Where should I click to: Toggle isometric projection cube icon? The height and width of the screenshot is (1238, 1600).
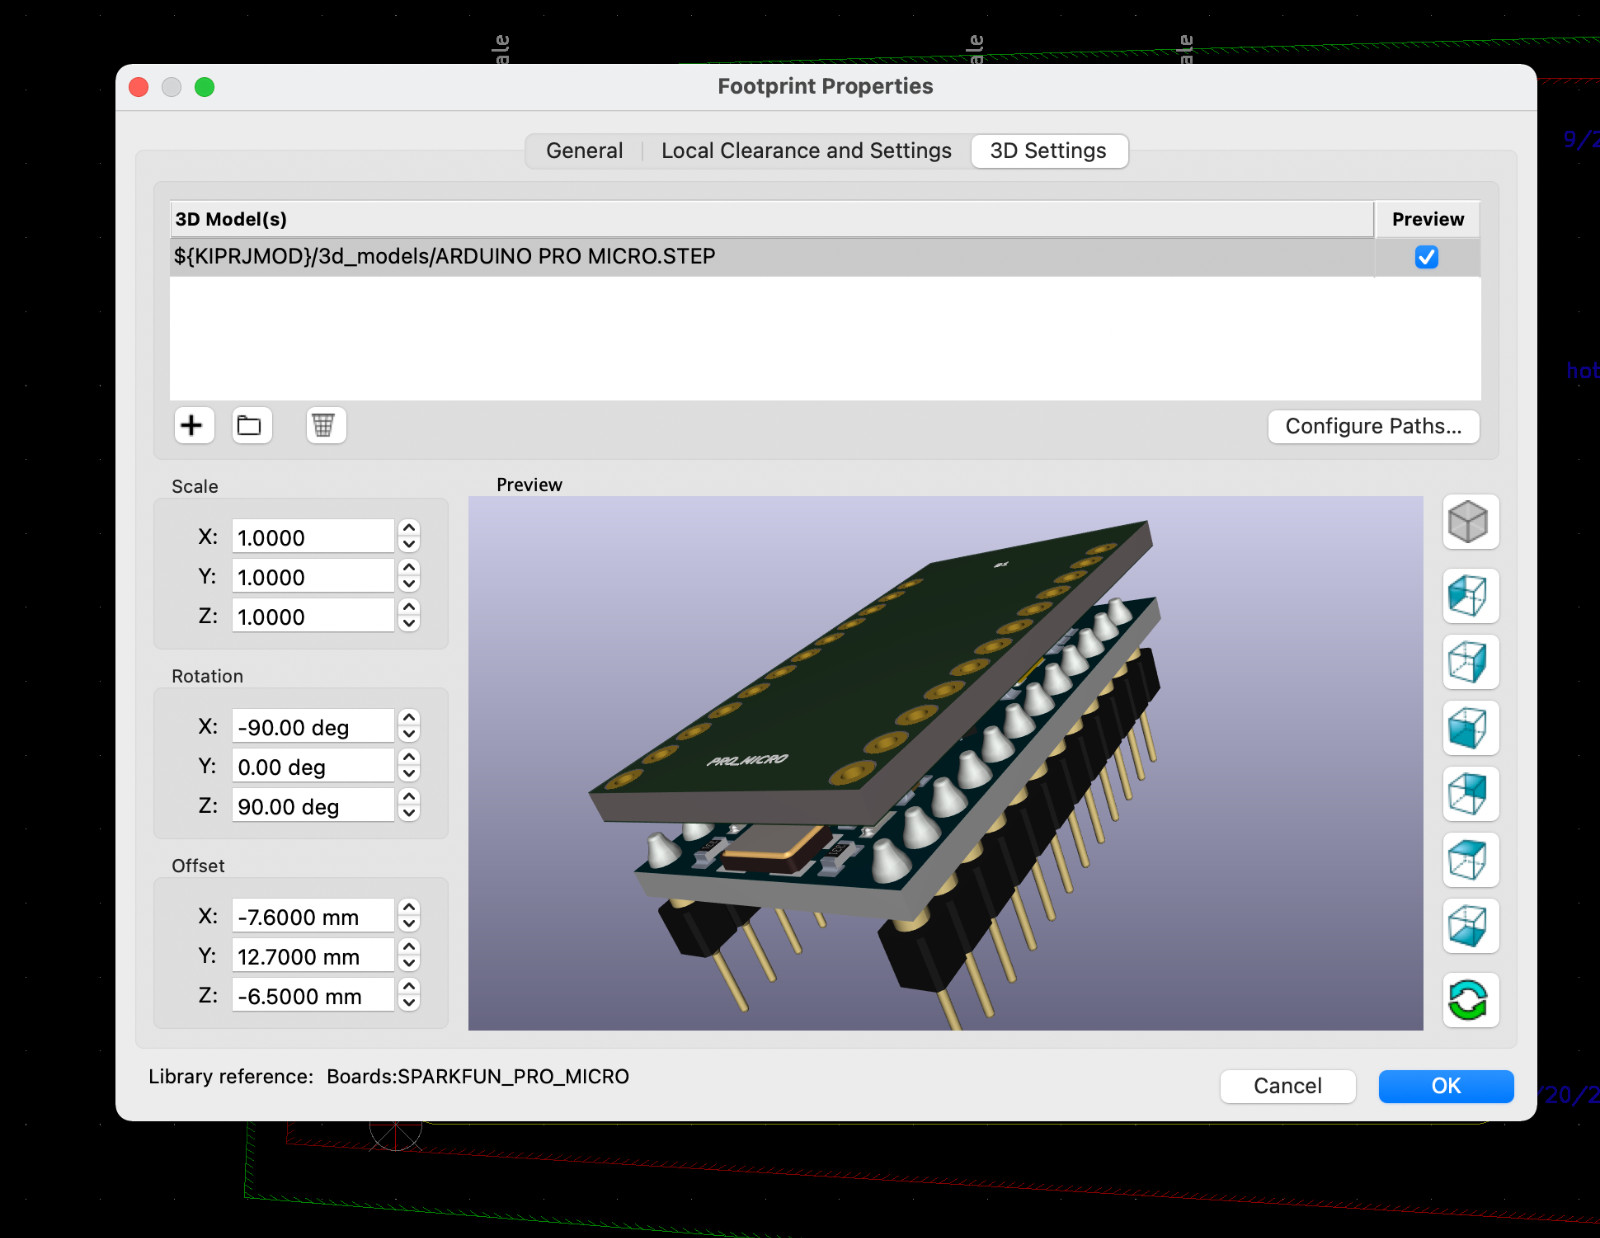[1470, 522]
